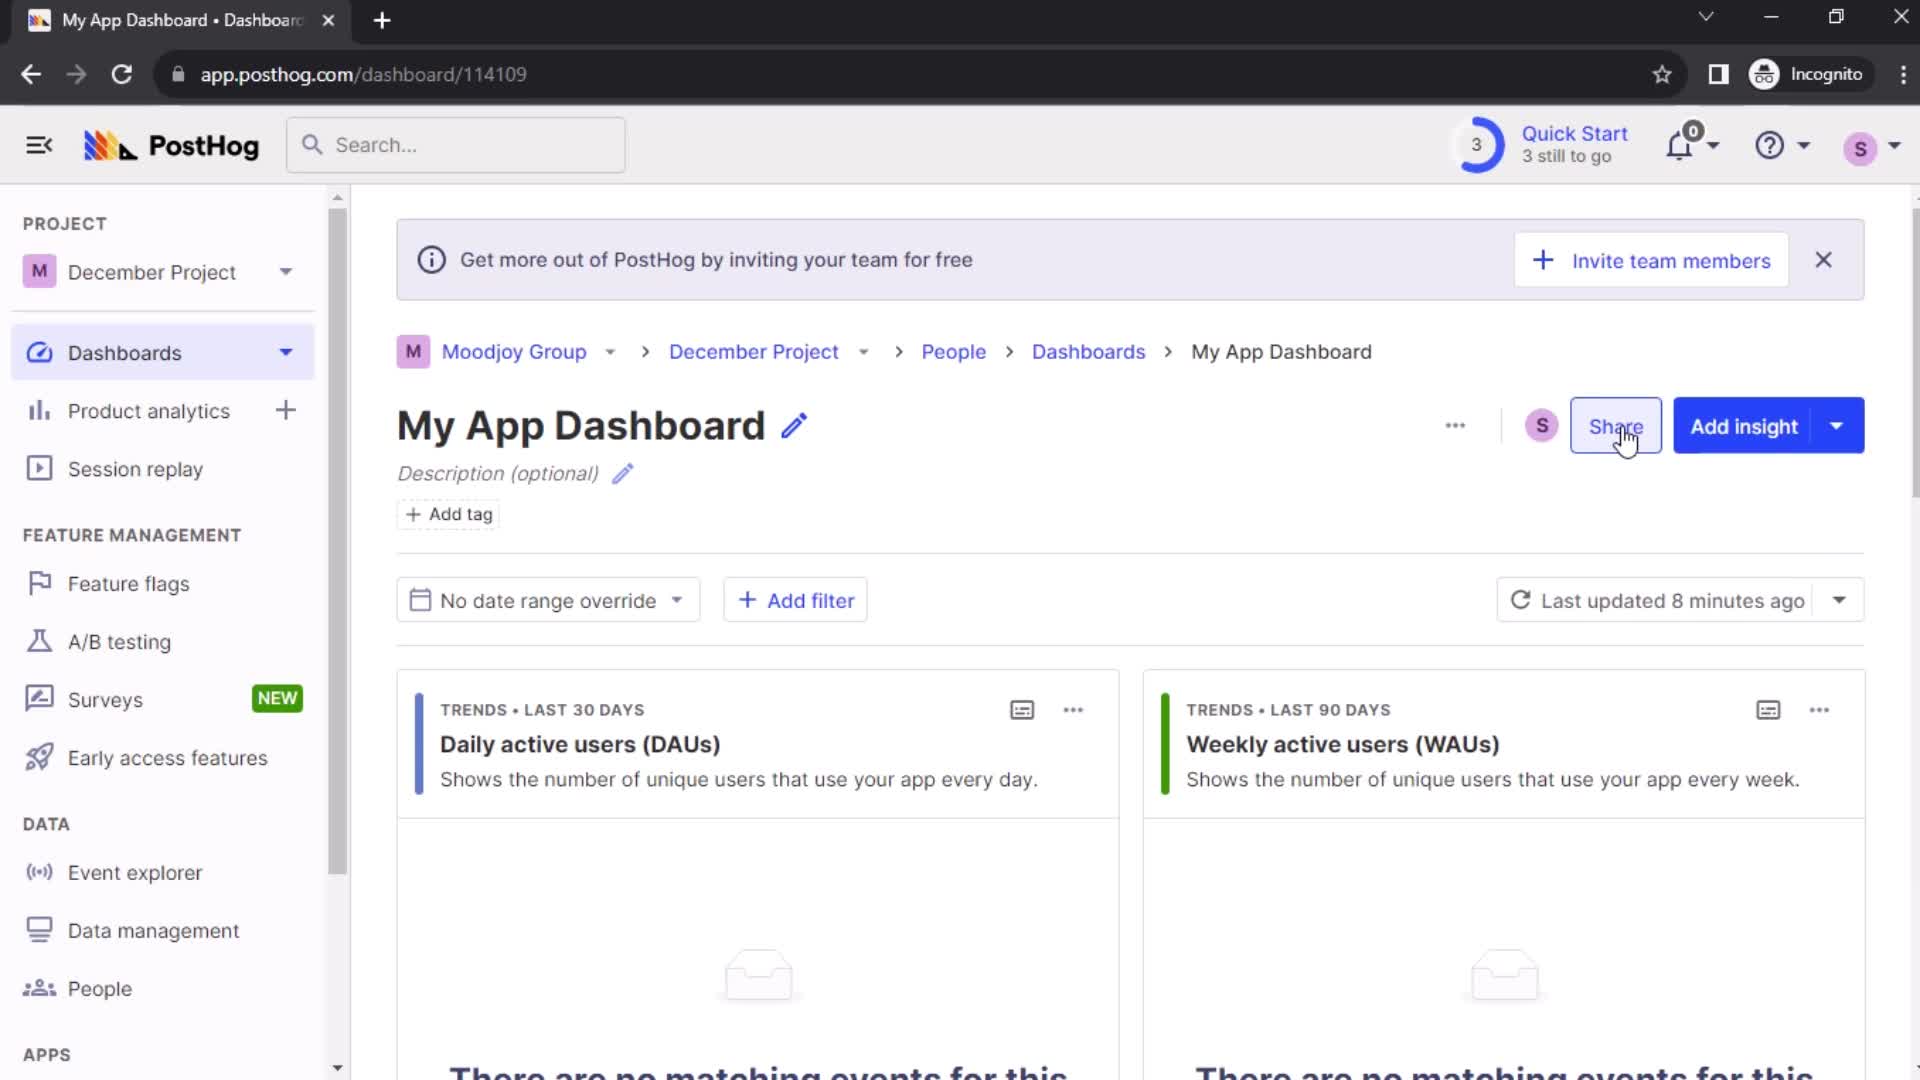Click the Share button
The width and height of the screenshot is (1920, 1080).
(1615, 426)
